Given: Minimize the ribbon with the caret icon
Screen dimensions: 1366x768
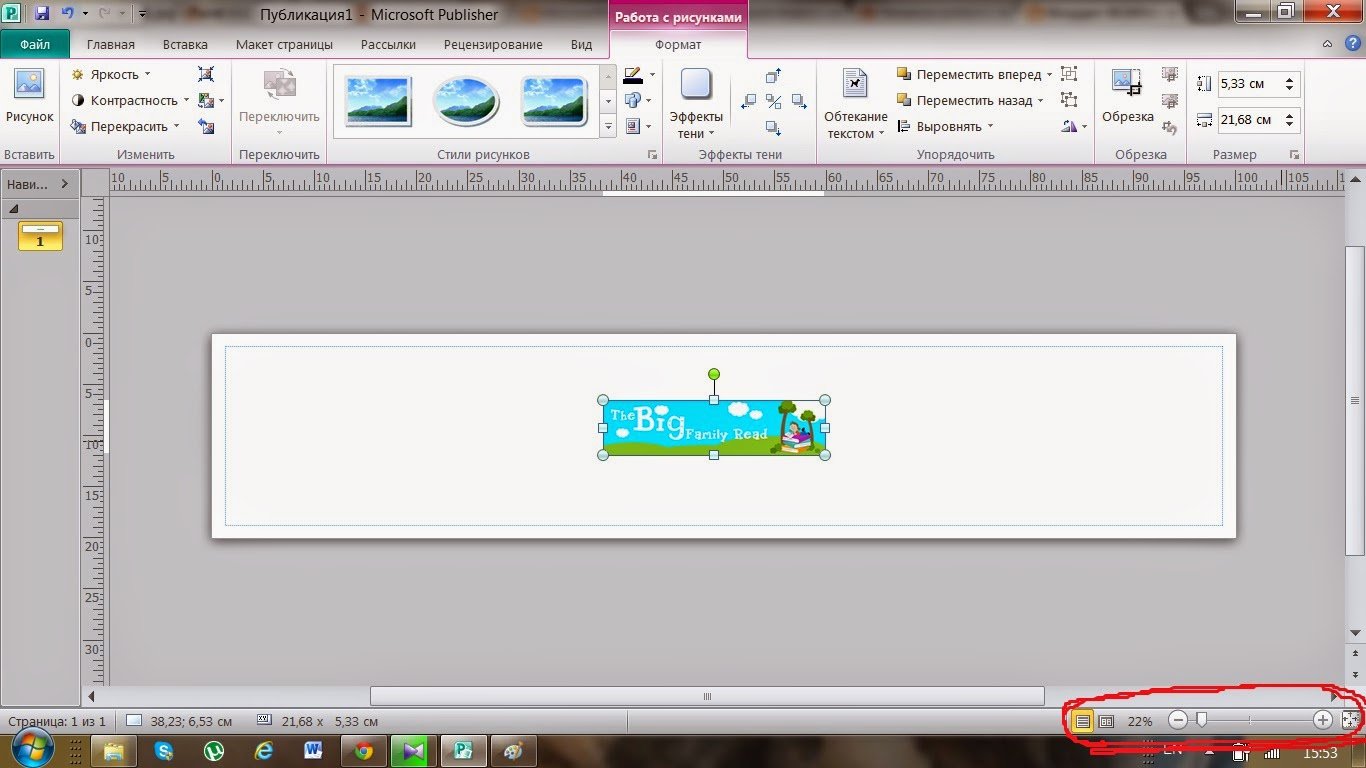Looking at the screenshot, I should [1327, 44].
